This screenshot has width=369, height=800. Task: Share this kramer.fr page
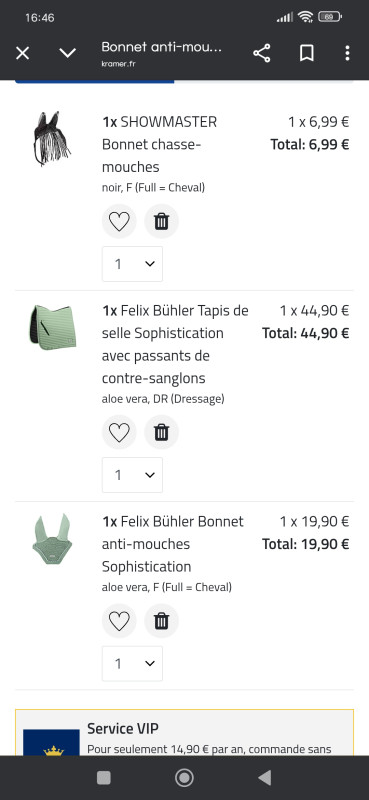tap(262, 53)
